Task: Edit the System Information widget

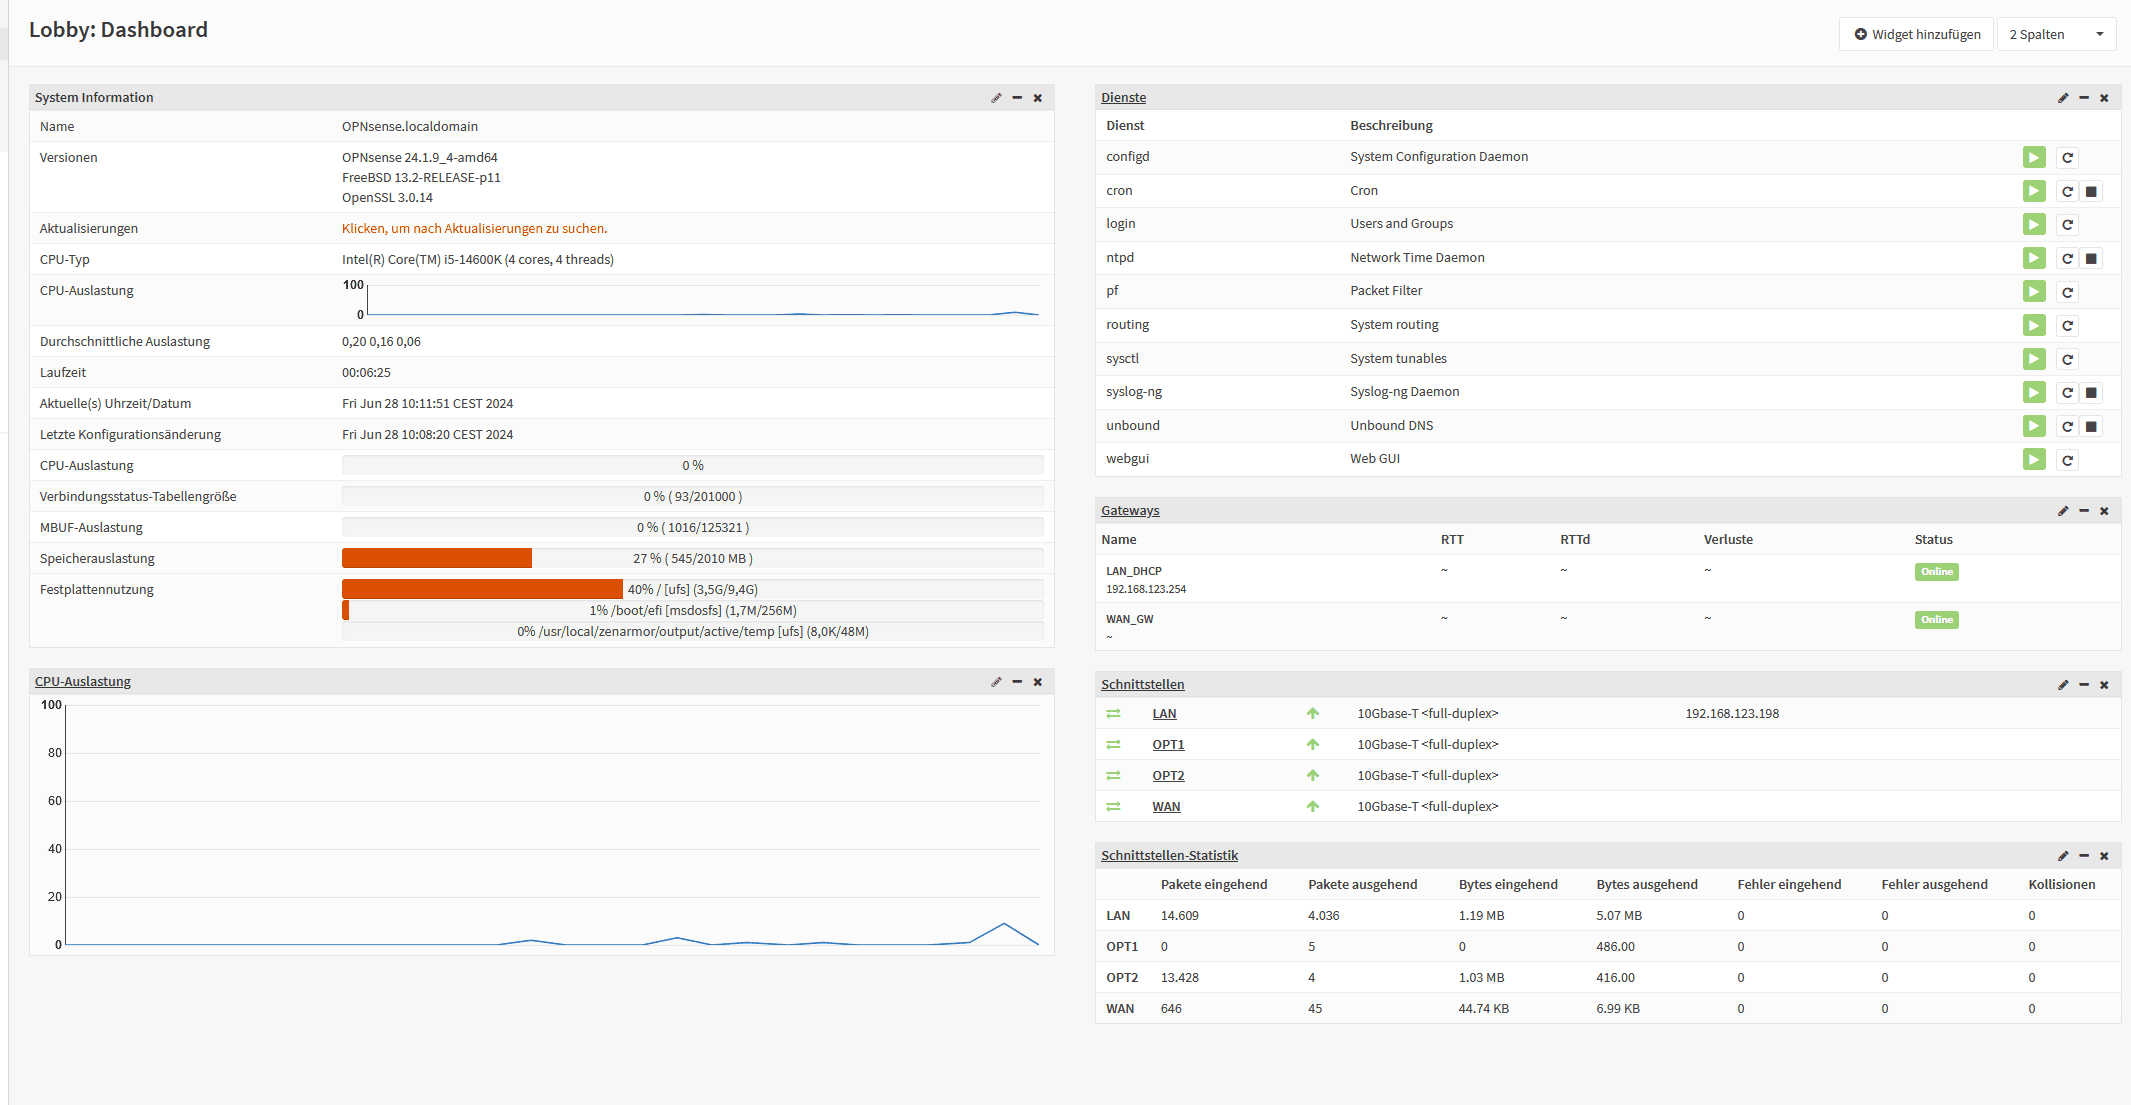Action: pos(996,98)
